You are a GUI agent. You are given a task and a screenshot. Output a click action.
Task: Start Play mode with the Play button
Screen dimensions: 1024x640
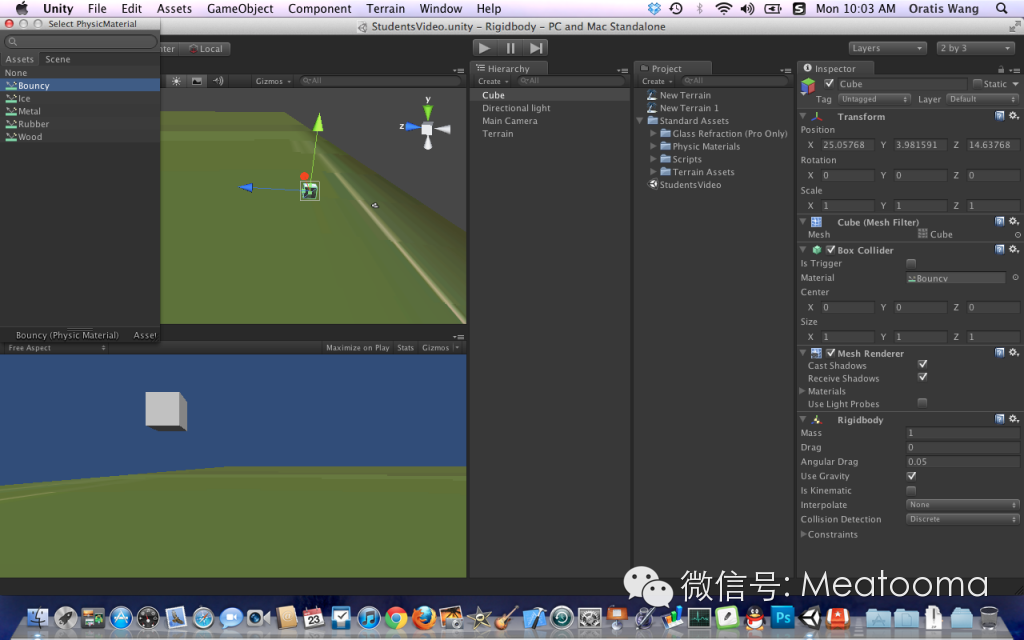pyautogui.click(x=485, y=48)
